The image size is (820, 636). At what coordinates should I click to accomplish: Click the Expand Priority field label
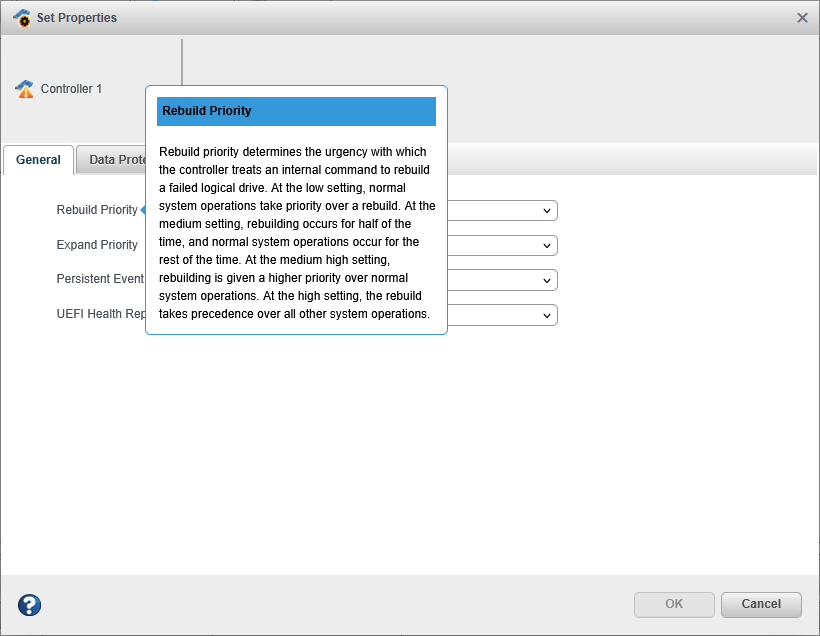pyautogui.click(x=97, y=245)
